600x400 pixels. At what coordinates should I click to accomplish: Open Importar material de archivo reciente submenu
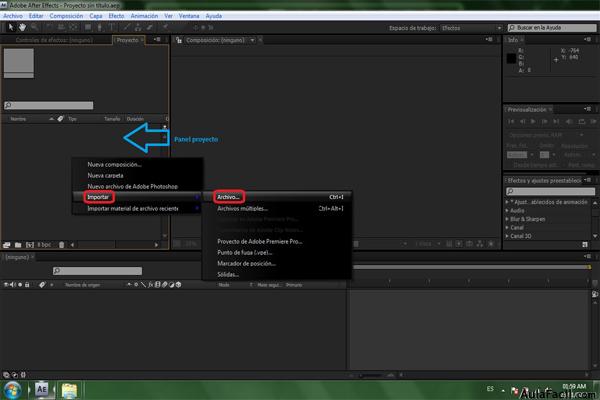[x=137, y=208]
